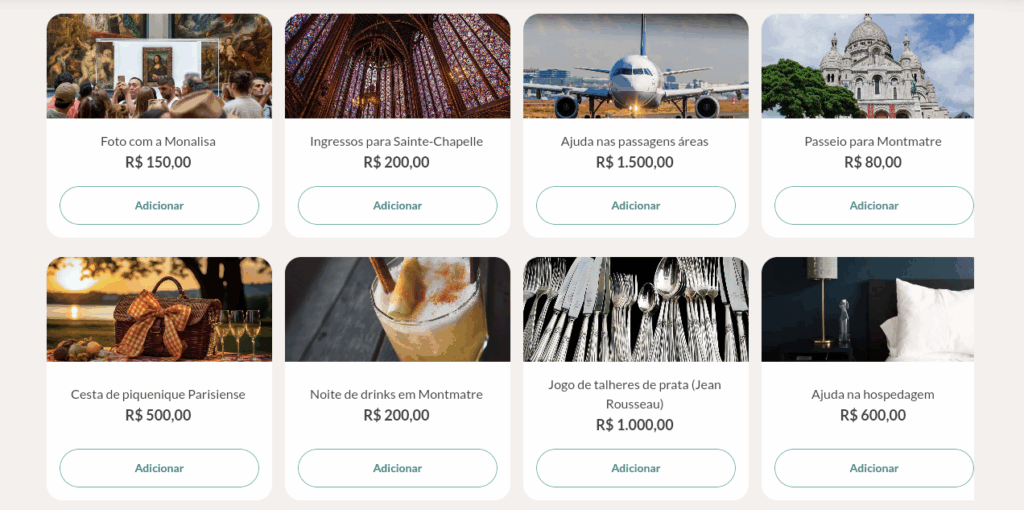The image size is (1024, 510).
Task: Open the Sacré-Cœur basilica image
Action: (x=867, y=66)
